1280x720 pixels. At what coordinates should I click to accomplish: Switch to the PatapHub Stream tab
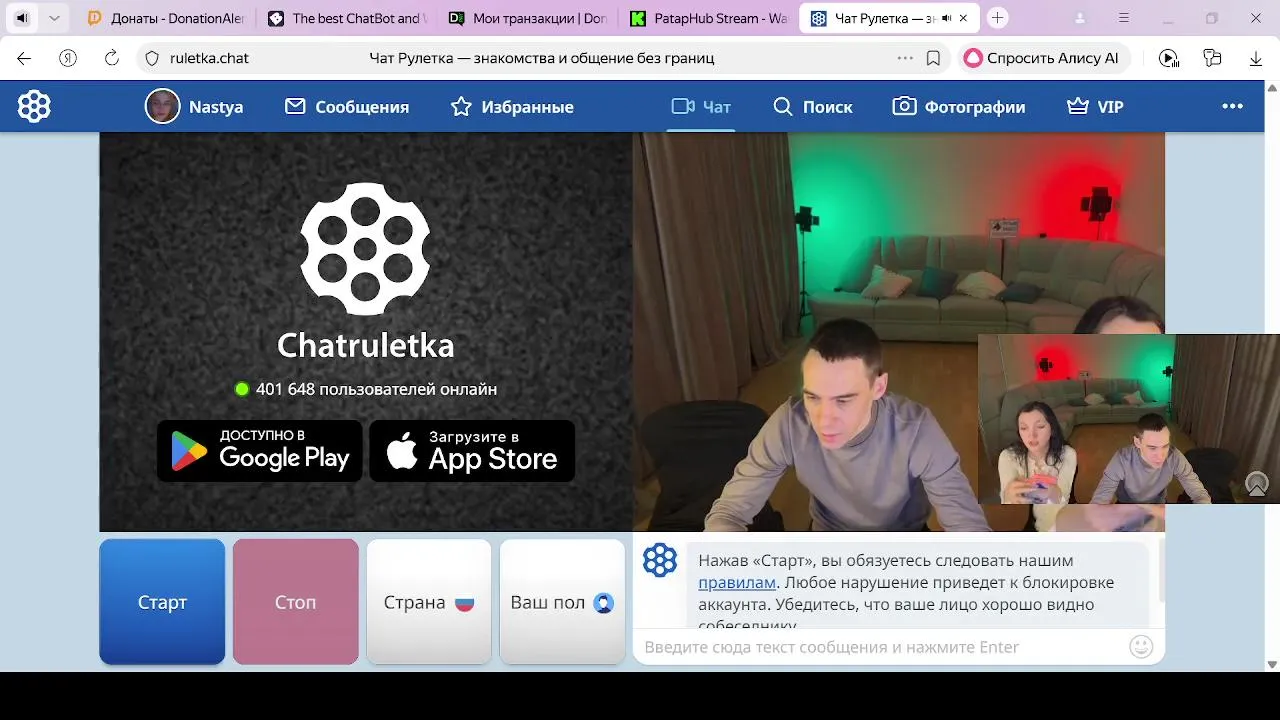click(708, 18)
